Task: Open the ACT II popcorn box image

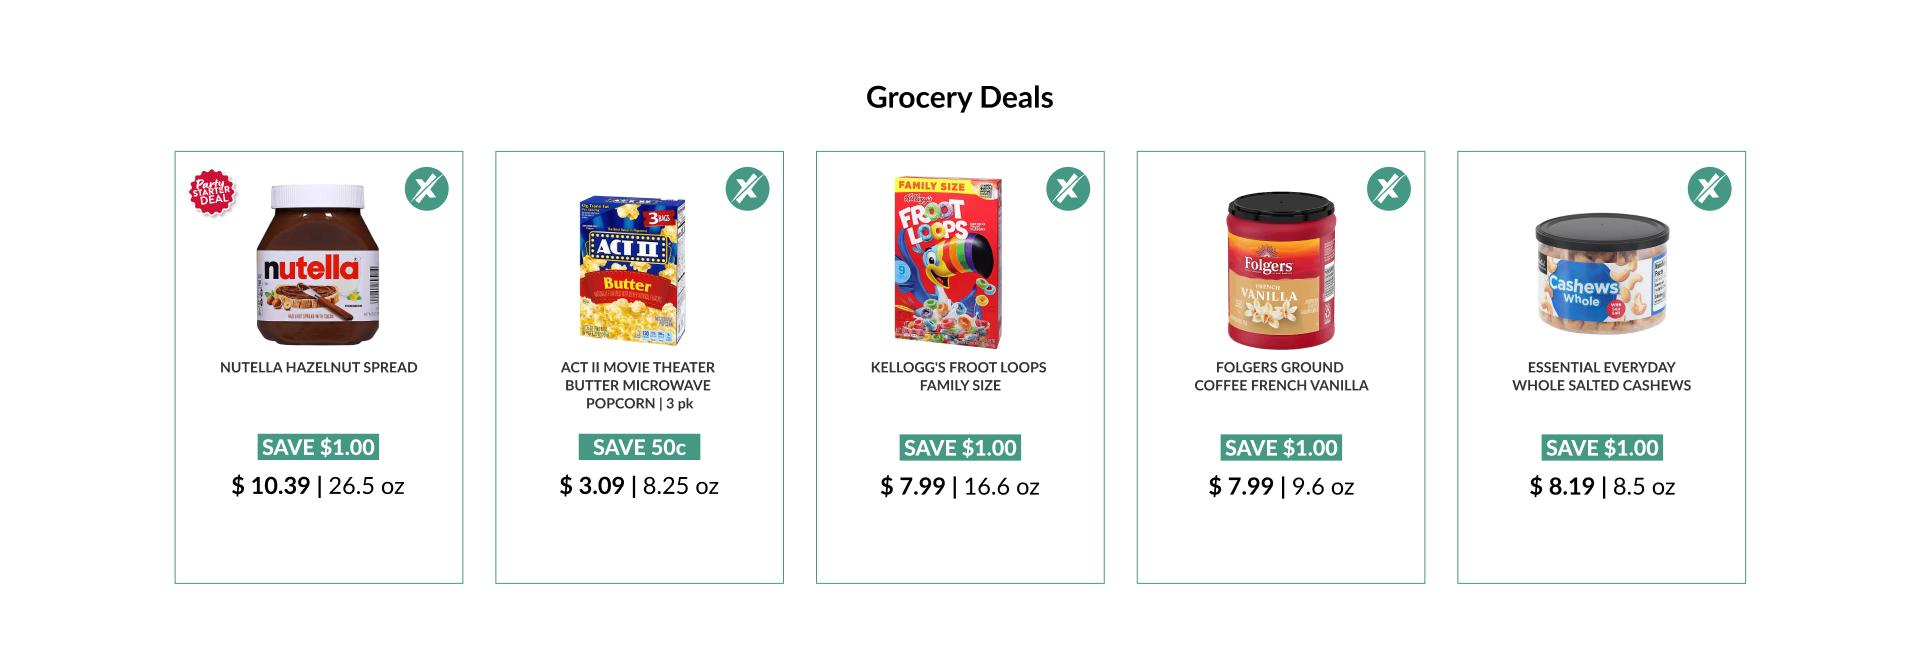Action: pyautogui.click(x=633, y=270)
